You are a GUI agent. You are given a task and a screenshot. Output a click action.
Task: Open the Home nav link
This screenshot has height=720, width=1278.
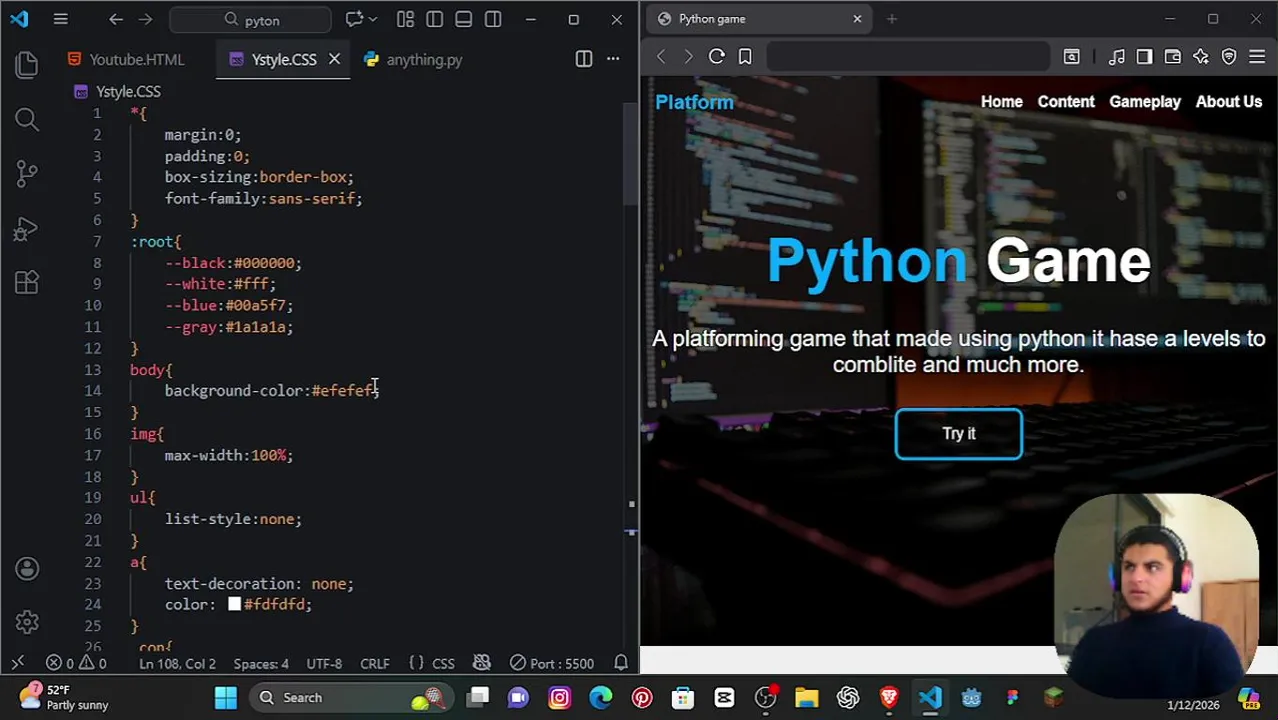point(1002,102)
